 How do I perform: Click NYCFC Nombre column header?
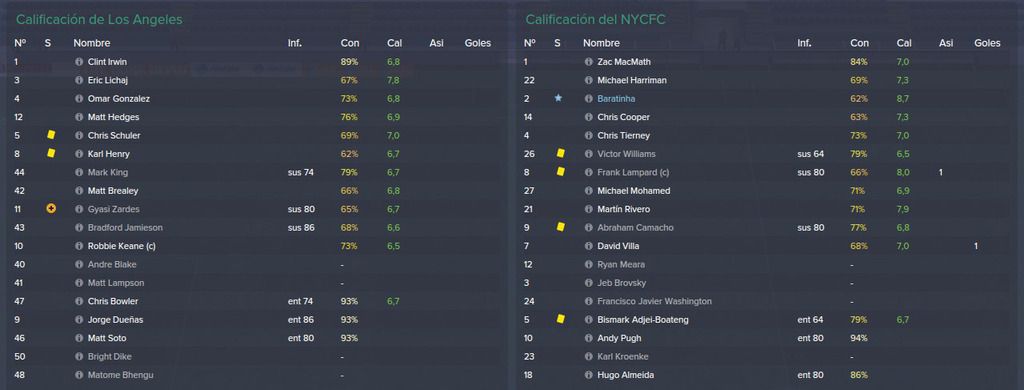601,43
